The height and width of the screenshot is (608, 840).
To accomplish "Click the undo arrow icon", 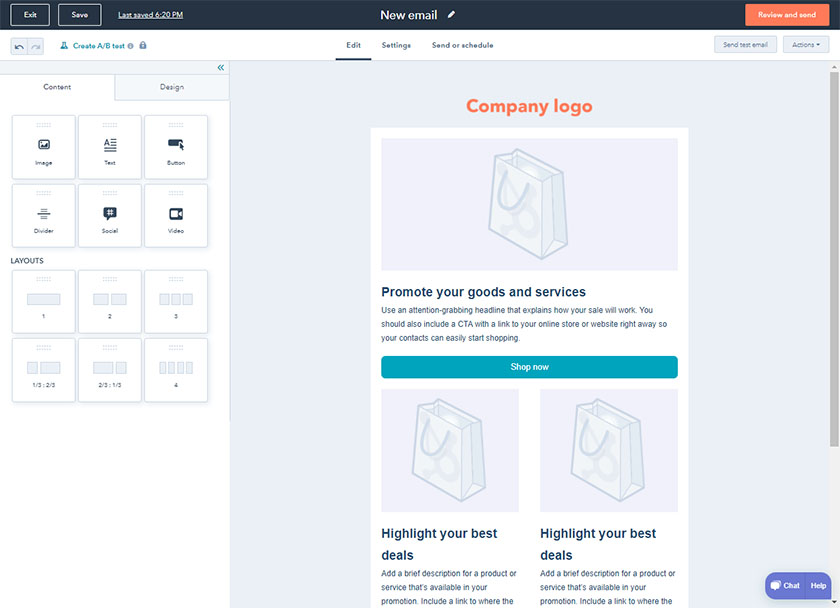I will coord(19,46).
